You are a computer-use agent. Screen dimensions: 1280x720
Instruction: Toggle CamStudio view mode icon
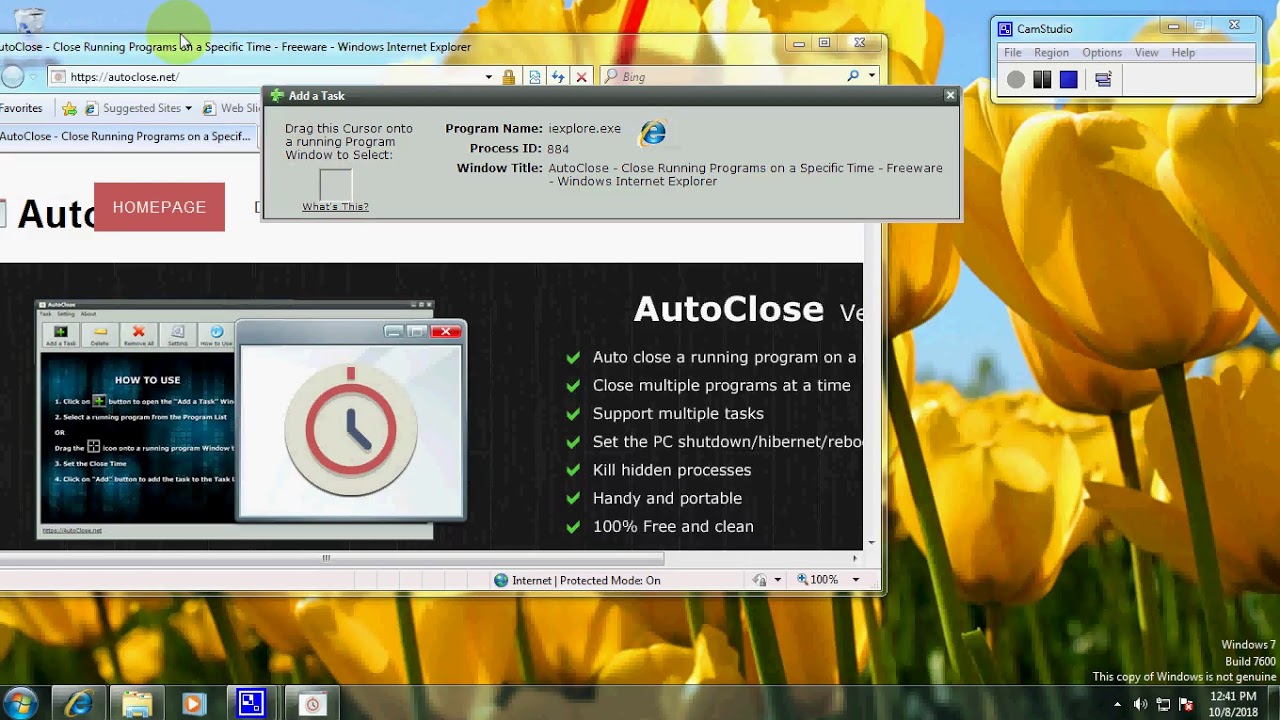click(1103, 80)
